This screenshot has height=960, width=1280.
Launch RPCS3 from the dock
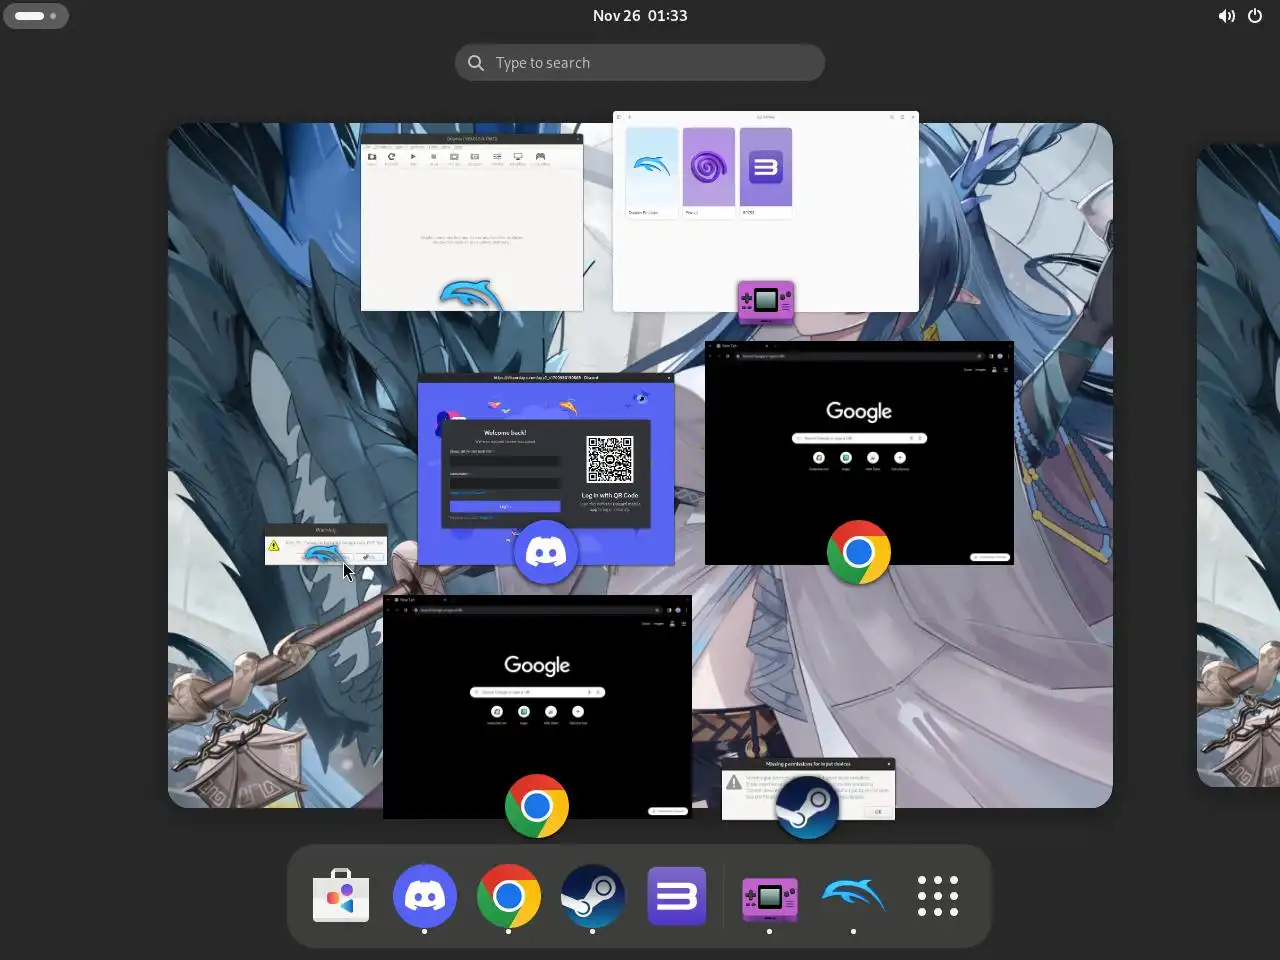(x=677, y=896)
